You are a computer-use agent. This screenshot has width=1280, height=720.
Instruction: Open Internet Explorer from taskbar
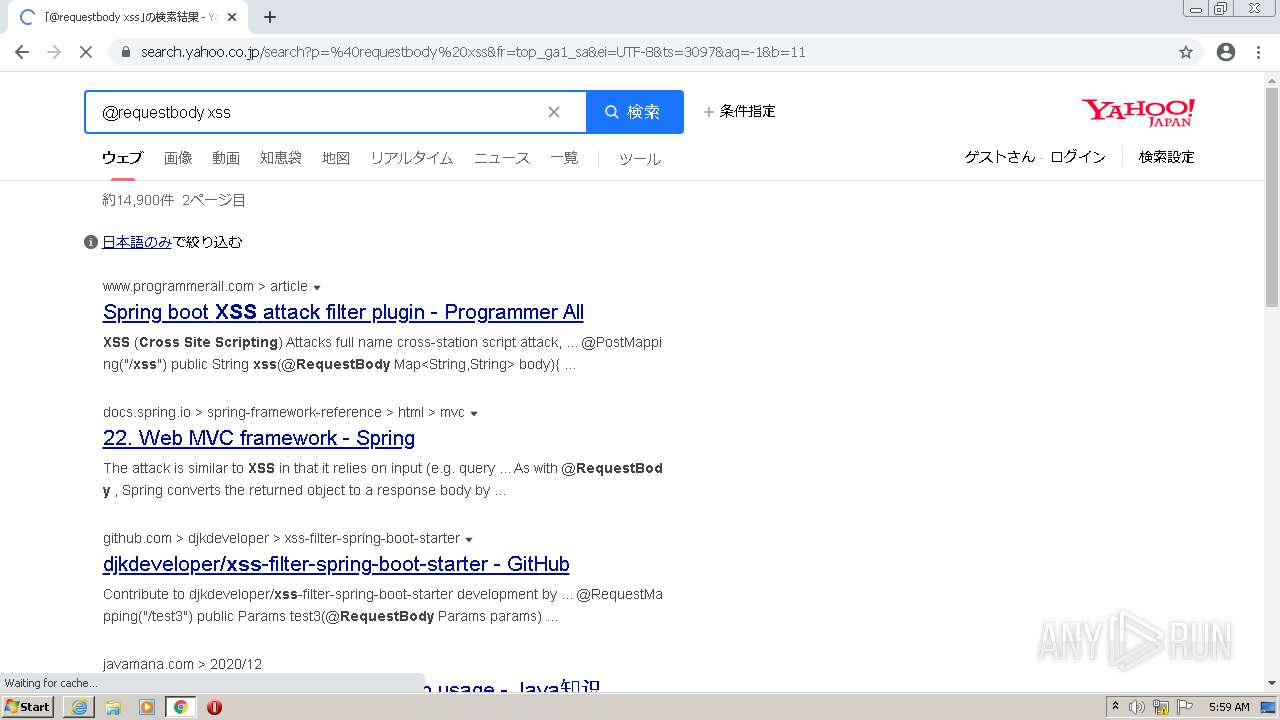point(79,707)
